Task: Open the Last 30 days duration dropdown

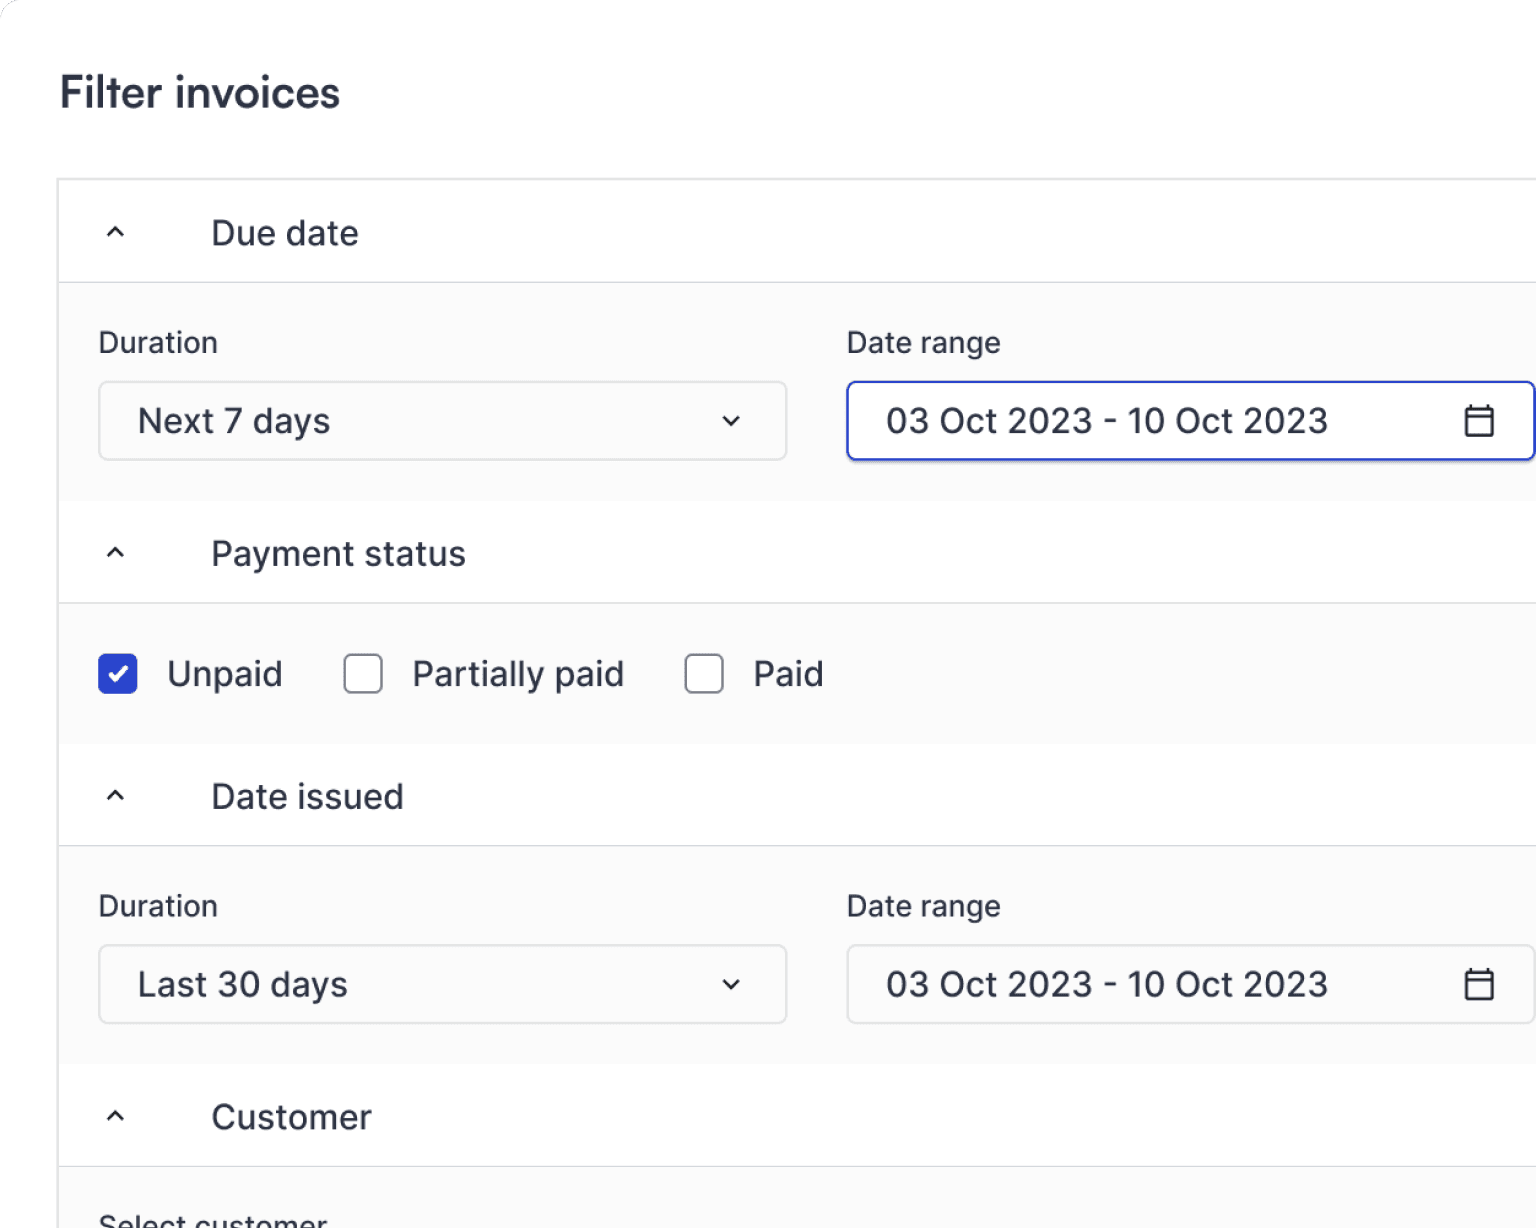Action: tap(442, 984)
